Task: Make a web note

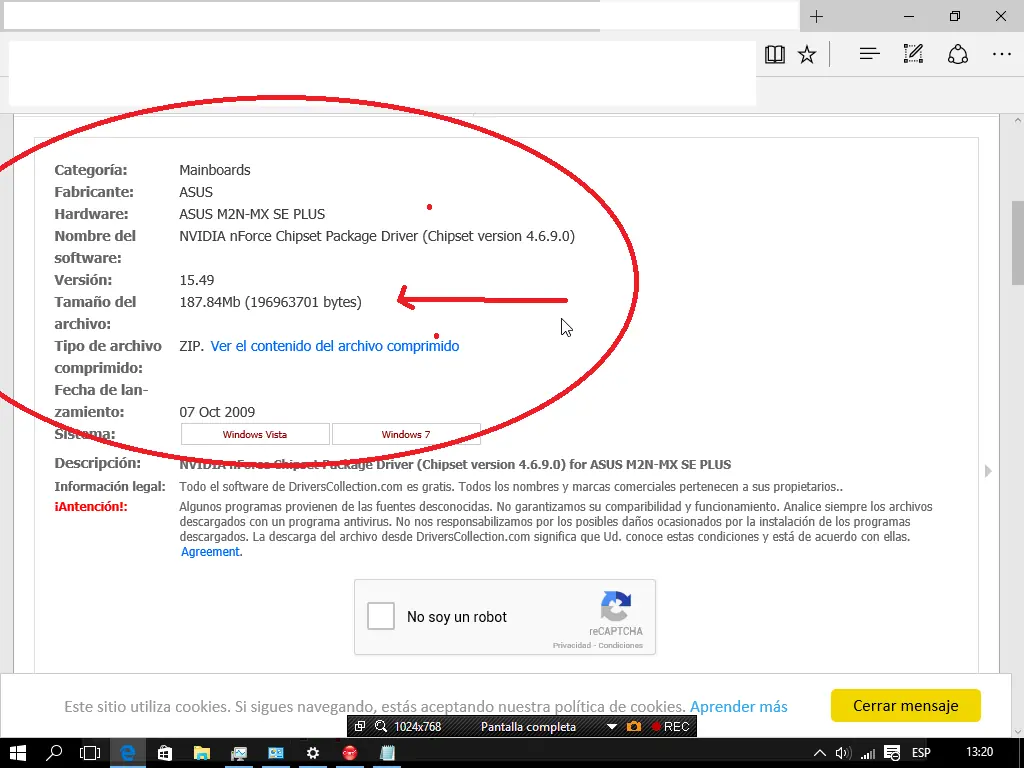Action: [913, 54]
